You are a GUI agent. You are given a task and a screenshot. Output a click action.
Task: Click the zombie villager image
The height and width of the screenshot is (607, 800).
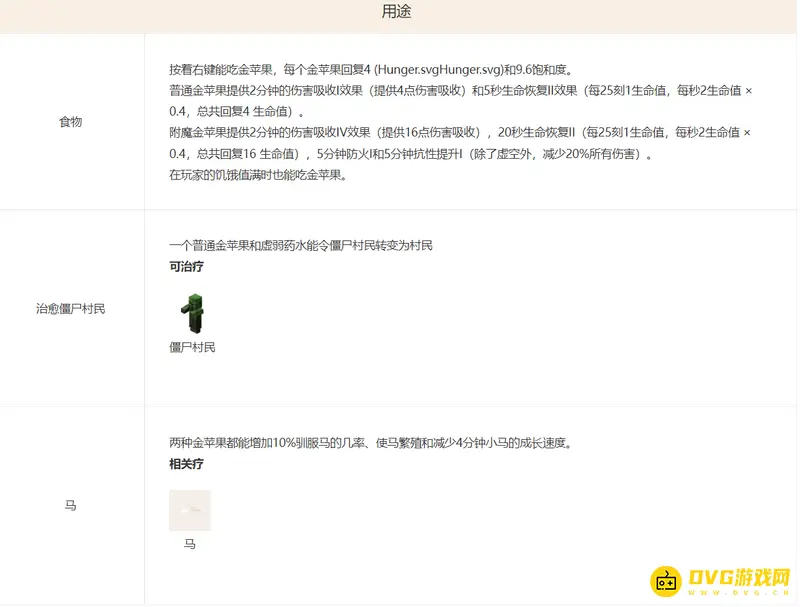(x=190, y=313)
